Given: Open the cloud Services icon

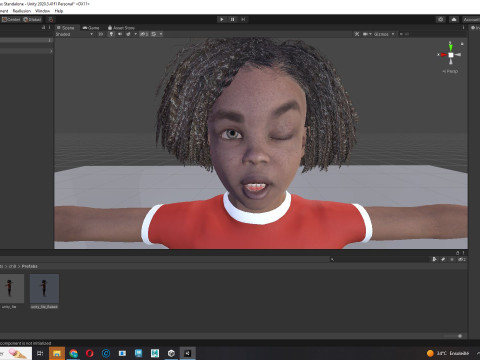Looking at the screenshot, I should tap(454, 19).
